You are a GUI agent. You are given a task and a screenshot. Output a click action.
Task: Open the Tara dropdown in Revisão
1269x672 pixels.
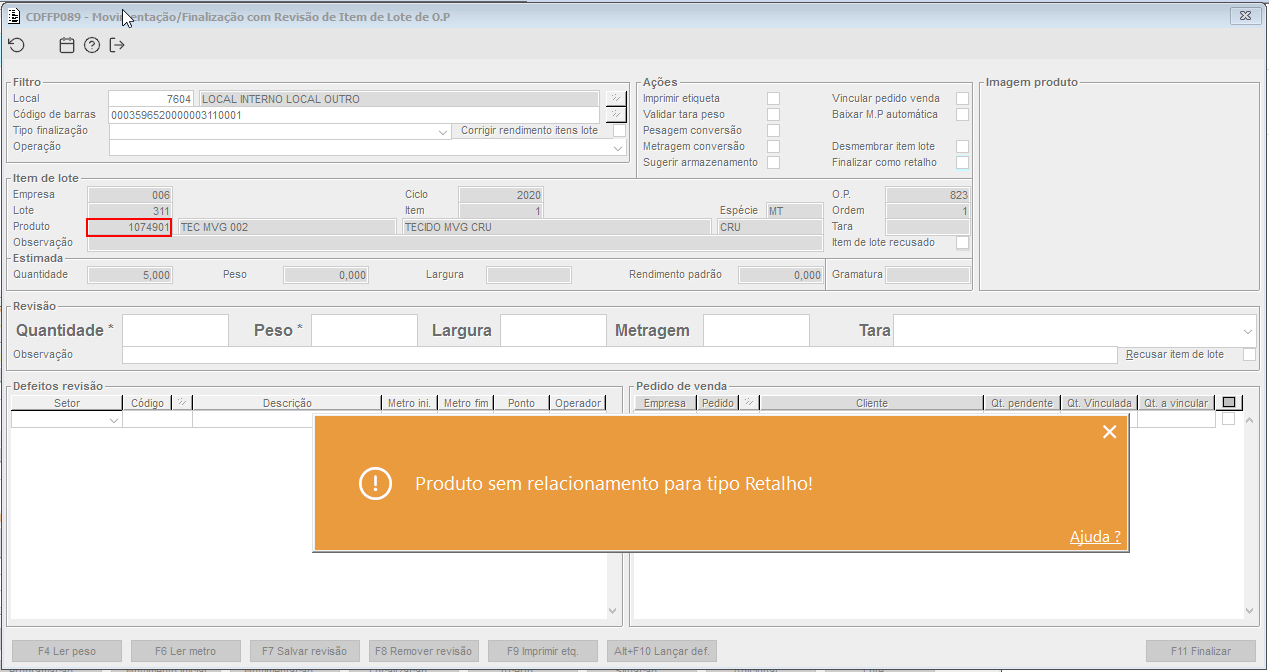[1248, 330]
